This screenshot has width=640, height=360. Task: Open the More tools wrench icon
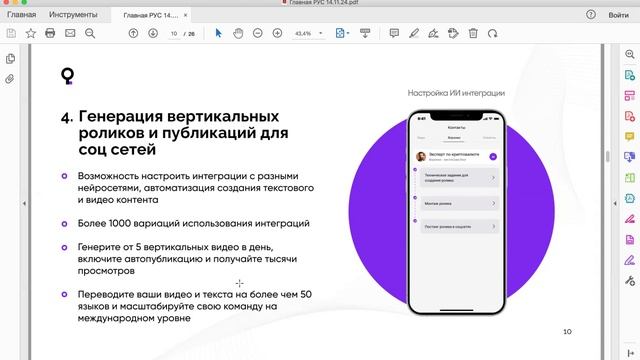[630, 280]
